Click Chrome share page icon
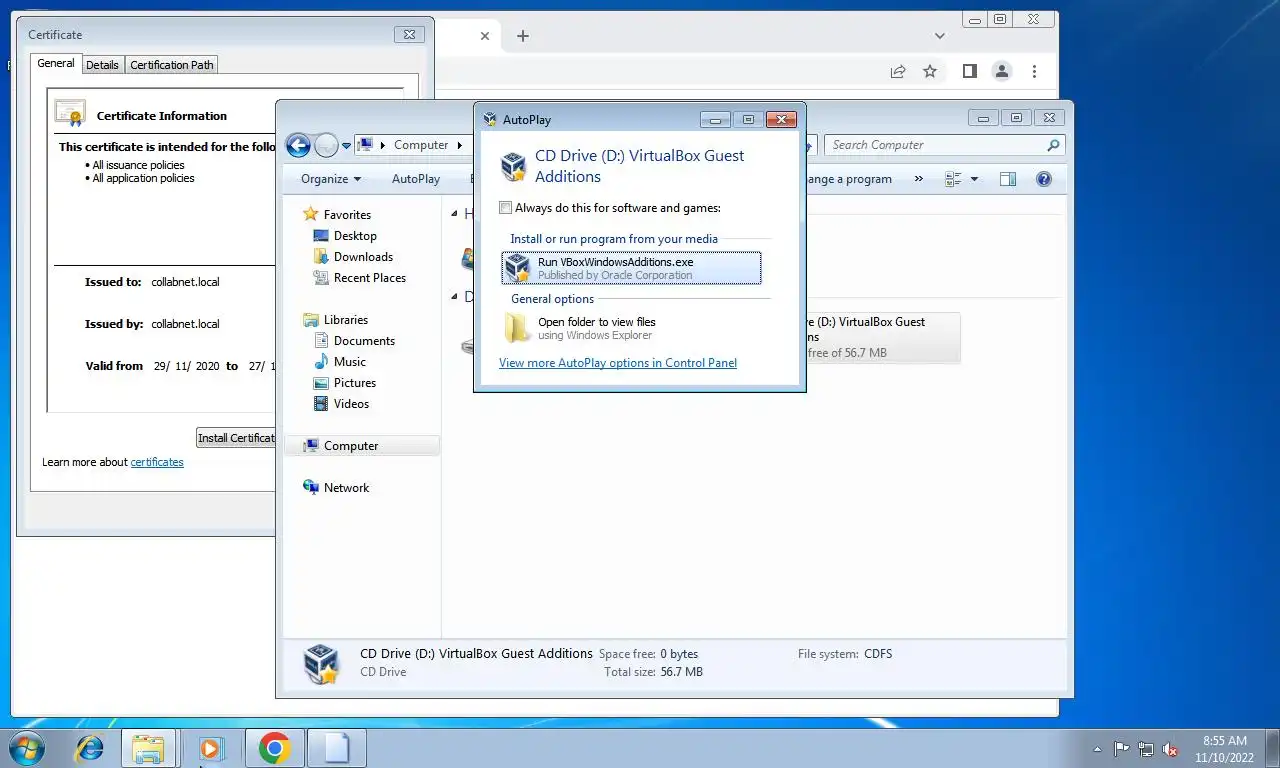The height and width of the screenshot is (768, 1280). pos(898,71)
